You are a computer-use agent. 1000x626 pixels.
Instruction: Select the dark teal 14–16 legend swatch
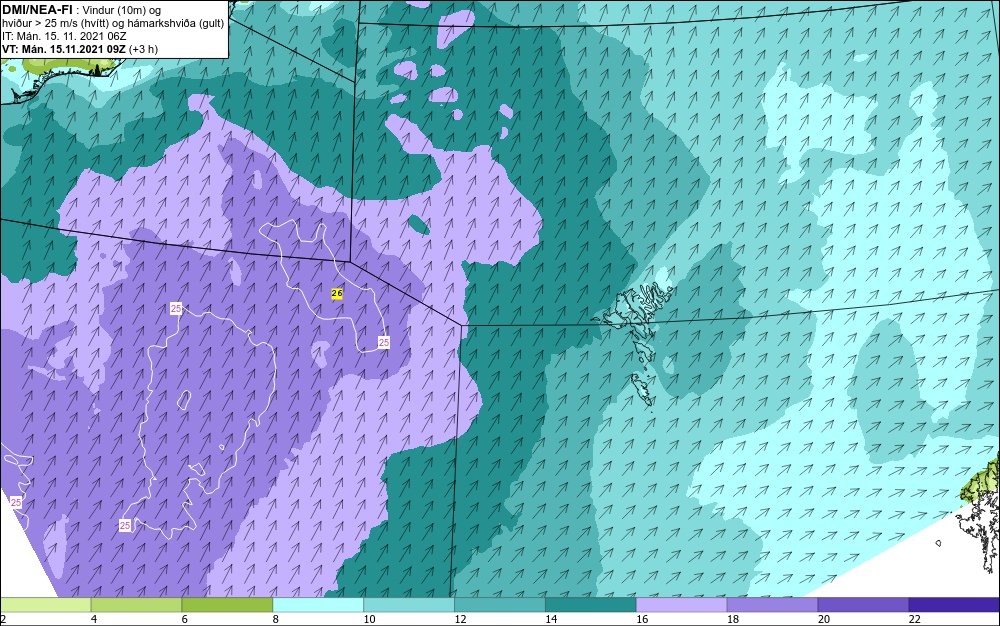[x=591, y=605]
